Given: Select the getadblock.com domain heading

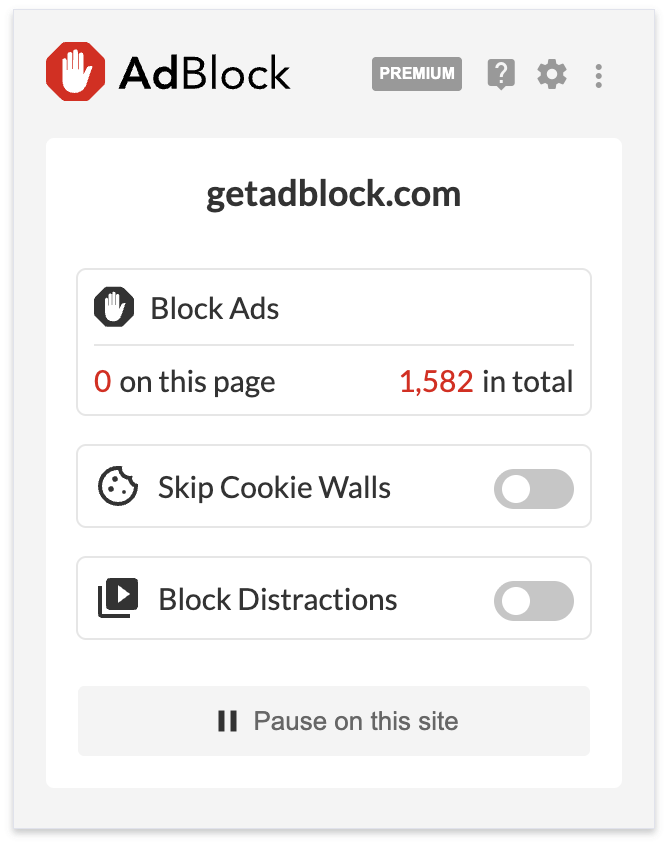Looking at the screenshot, I should 334,194.
